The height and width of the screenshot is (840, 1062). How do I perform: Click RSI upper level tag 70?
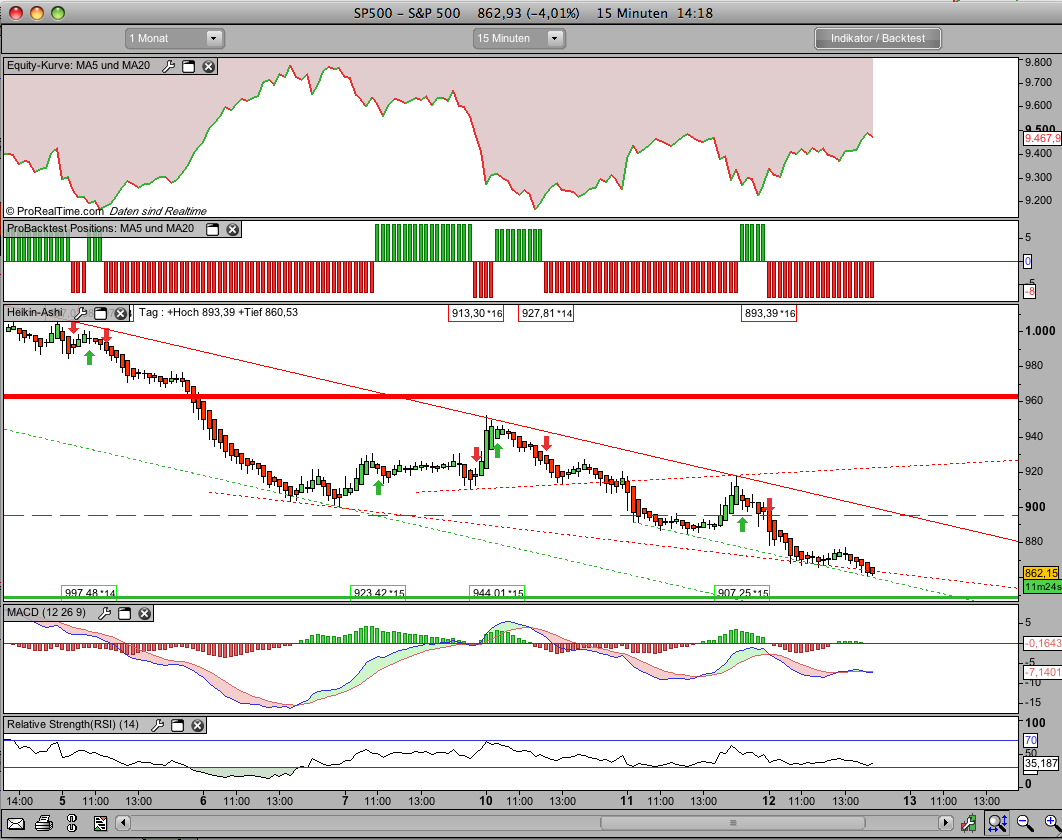[x=1030, y=740]
